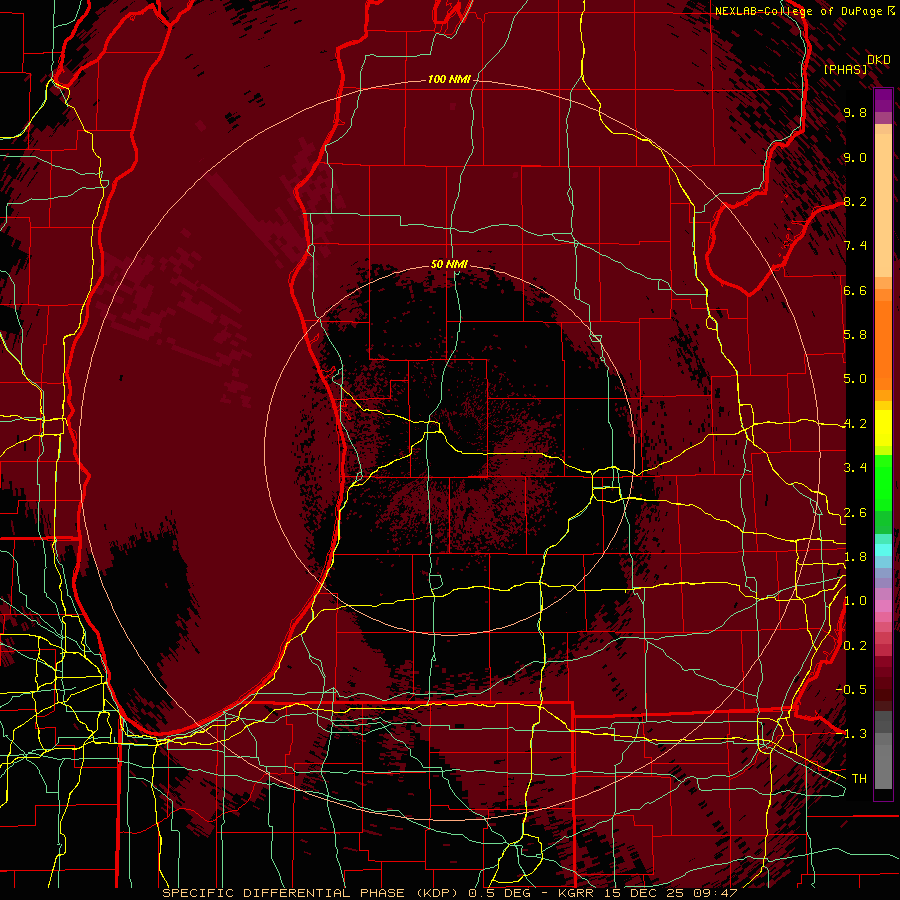Select the cyan swatch on the color bar
Screen dimensions: 900x900
tap(883, 550)
